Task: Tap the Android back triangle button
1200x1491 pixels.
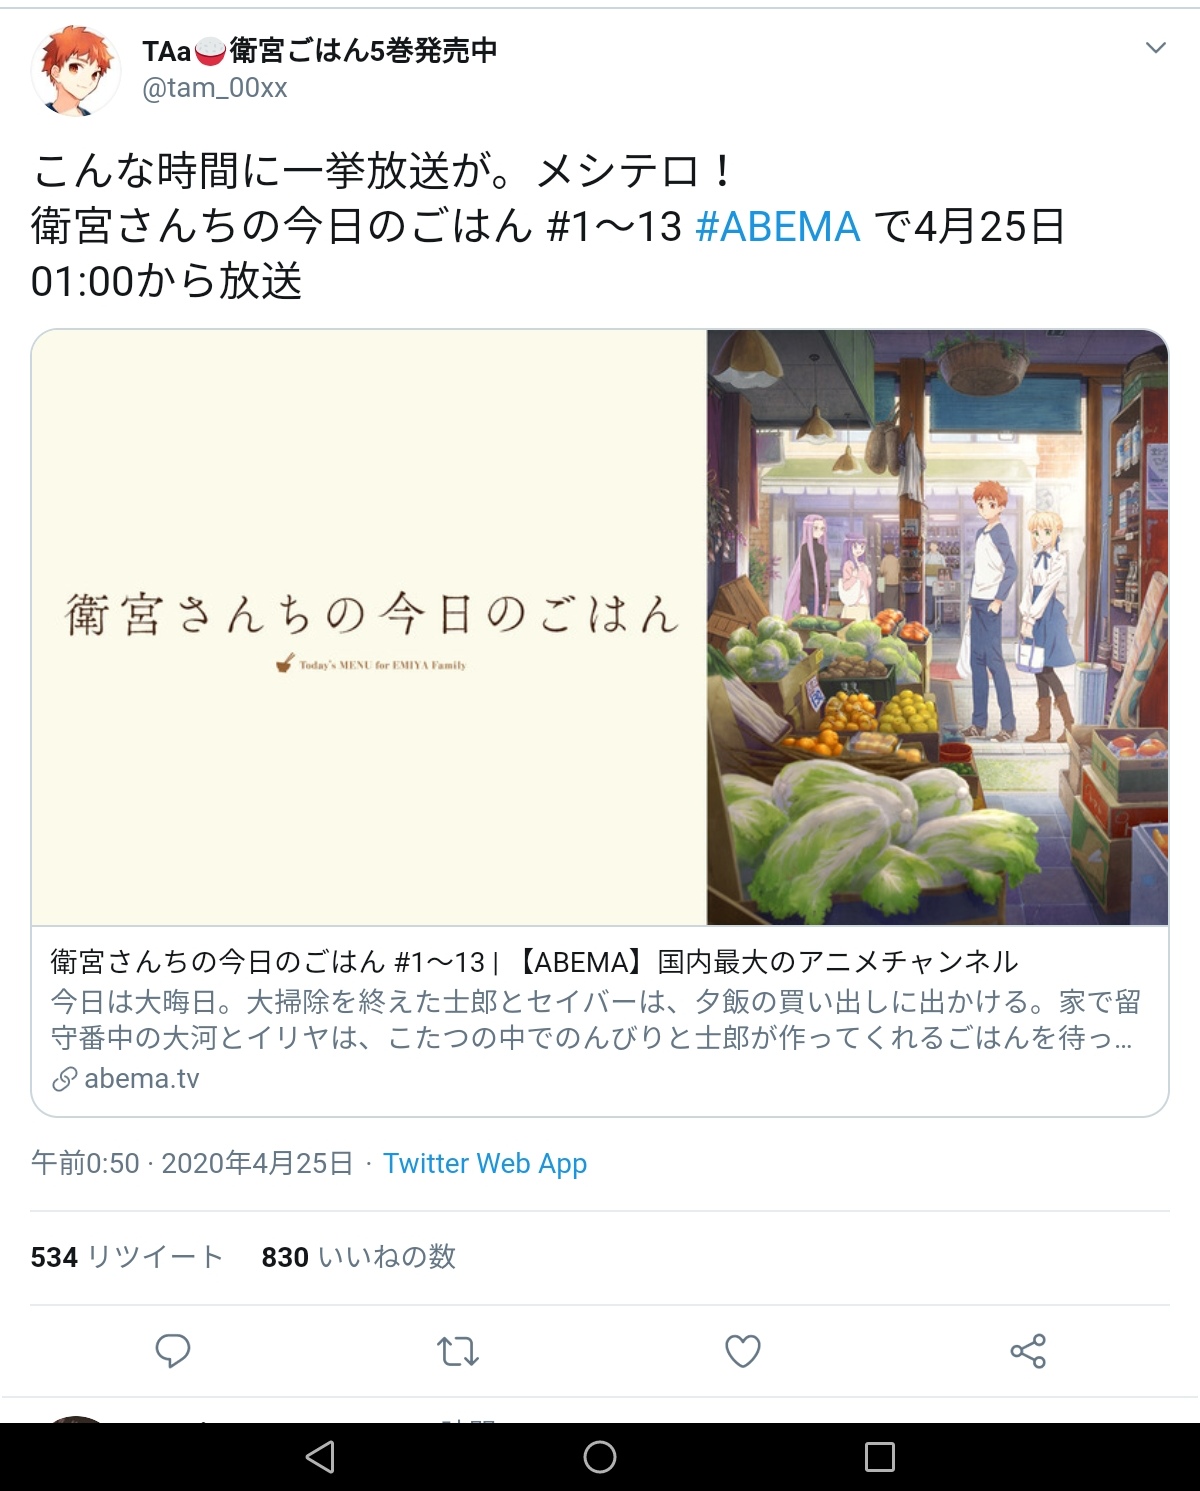Action: tap(320, 1457)
